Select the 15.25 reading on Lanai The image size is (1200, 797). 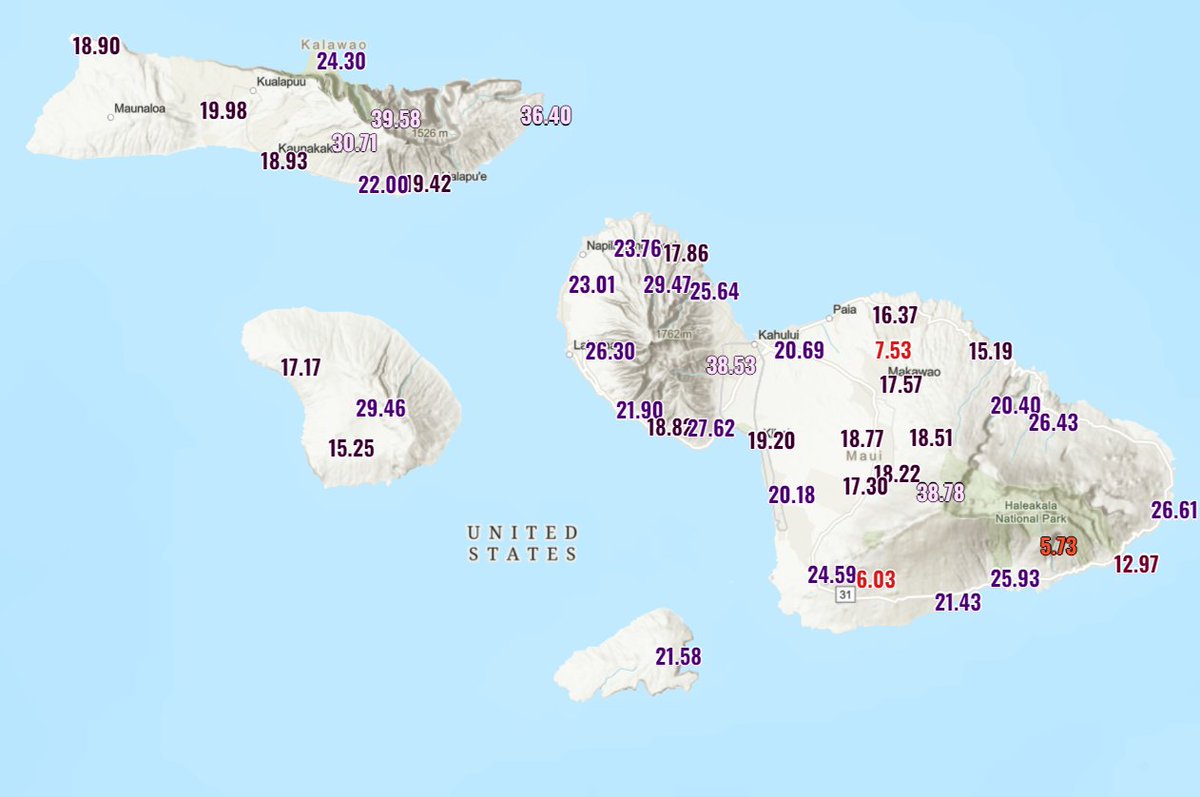[x=351, y=448]
